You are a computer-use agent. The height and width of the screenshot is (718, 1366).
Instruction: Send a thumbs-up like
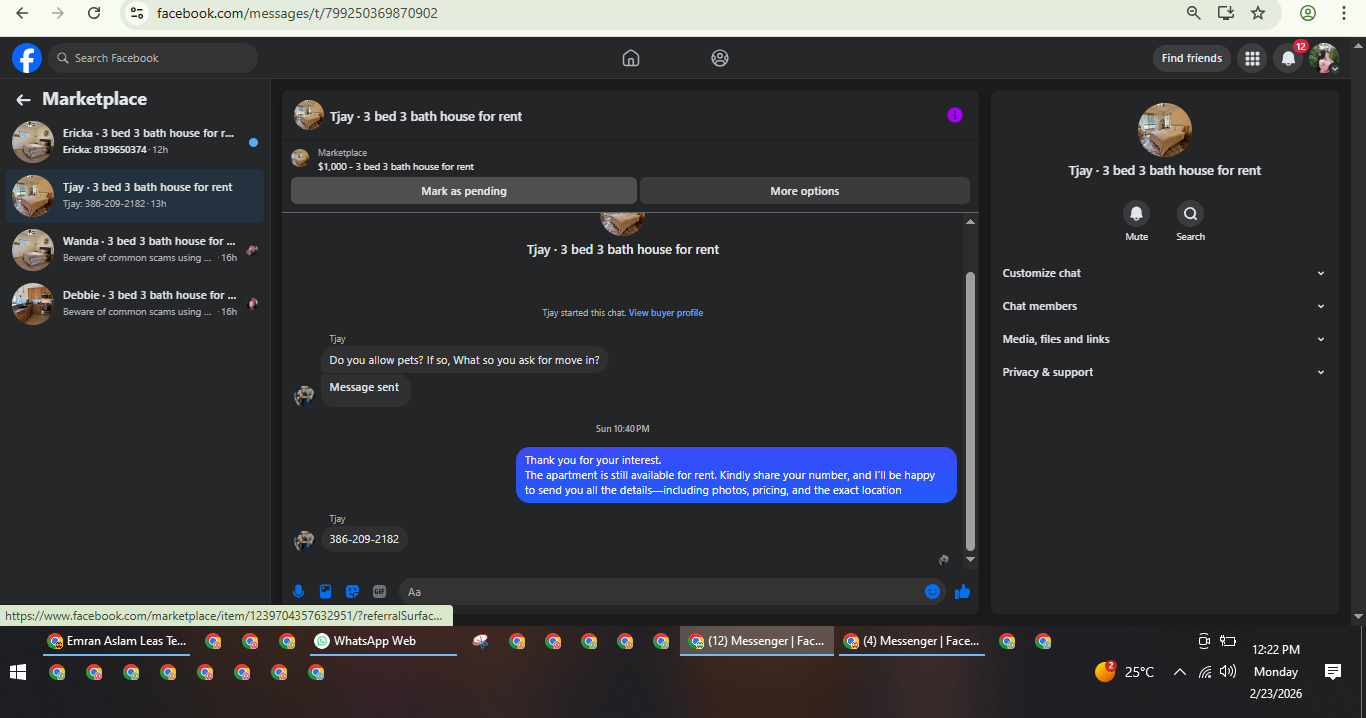[x=962, y=591]
